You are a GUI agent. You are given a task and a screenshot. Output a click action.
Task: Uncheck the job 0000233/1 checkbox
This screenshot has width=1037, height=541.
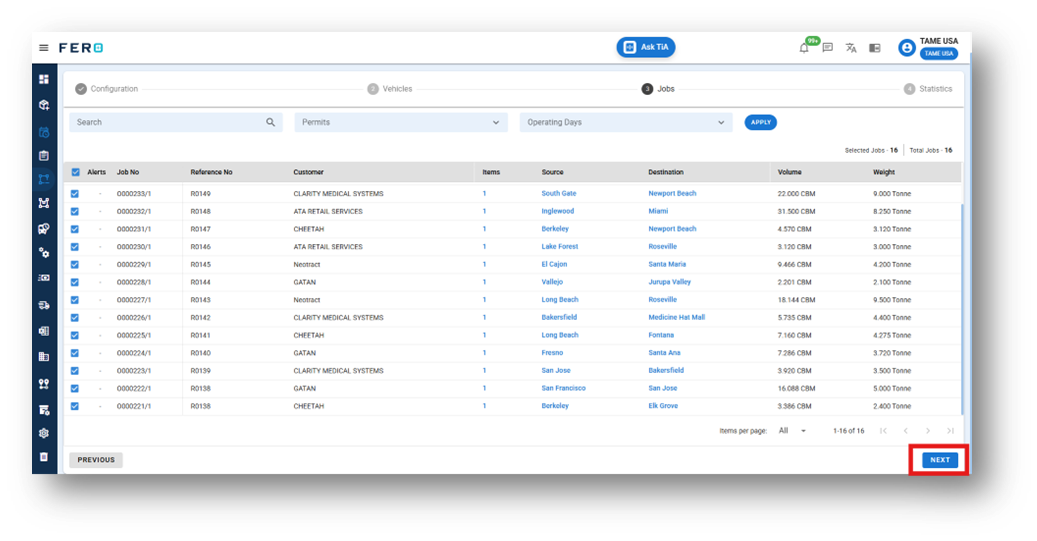click(75, 194)
